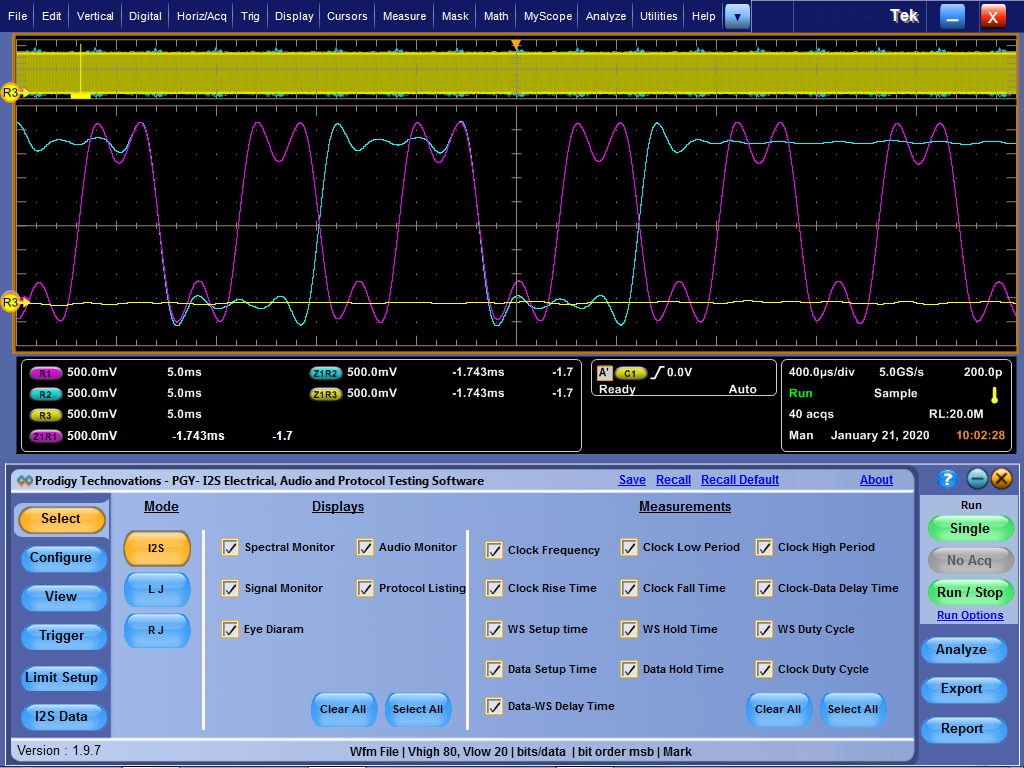Image resolution: width=1024 pixels, height=768 pixels.
Task: Open the Run Options link
Action: point(969,615)
